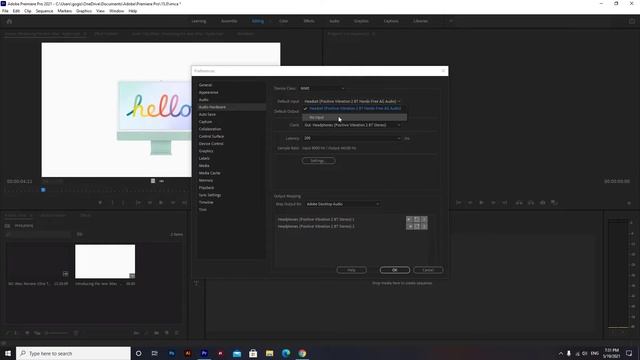Viewport: 640px width, 360px height.
Task: Open the Premiere Pro Home screen icon
Action: pyautogui.click(x=9, y=21)
